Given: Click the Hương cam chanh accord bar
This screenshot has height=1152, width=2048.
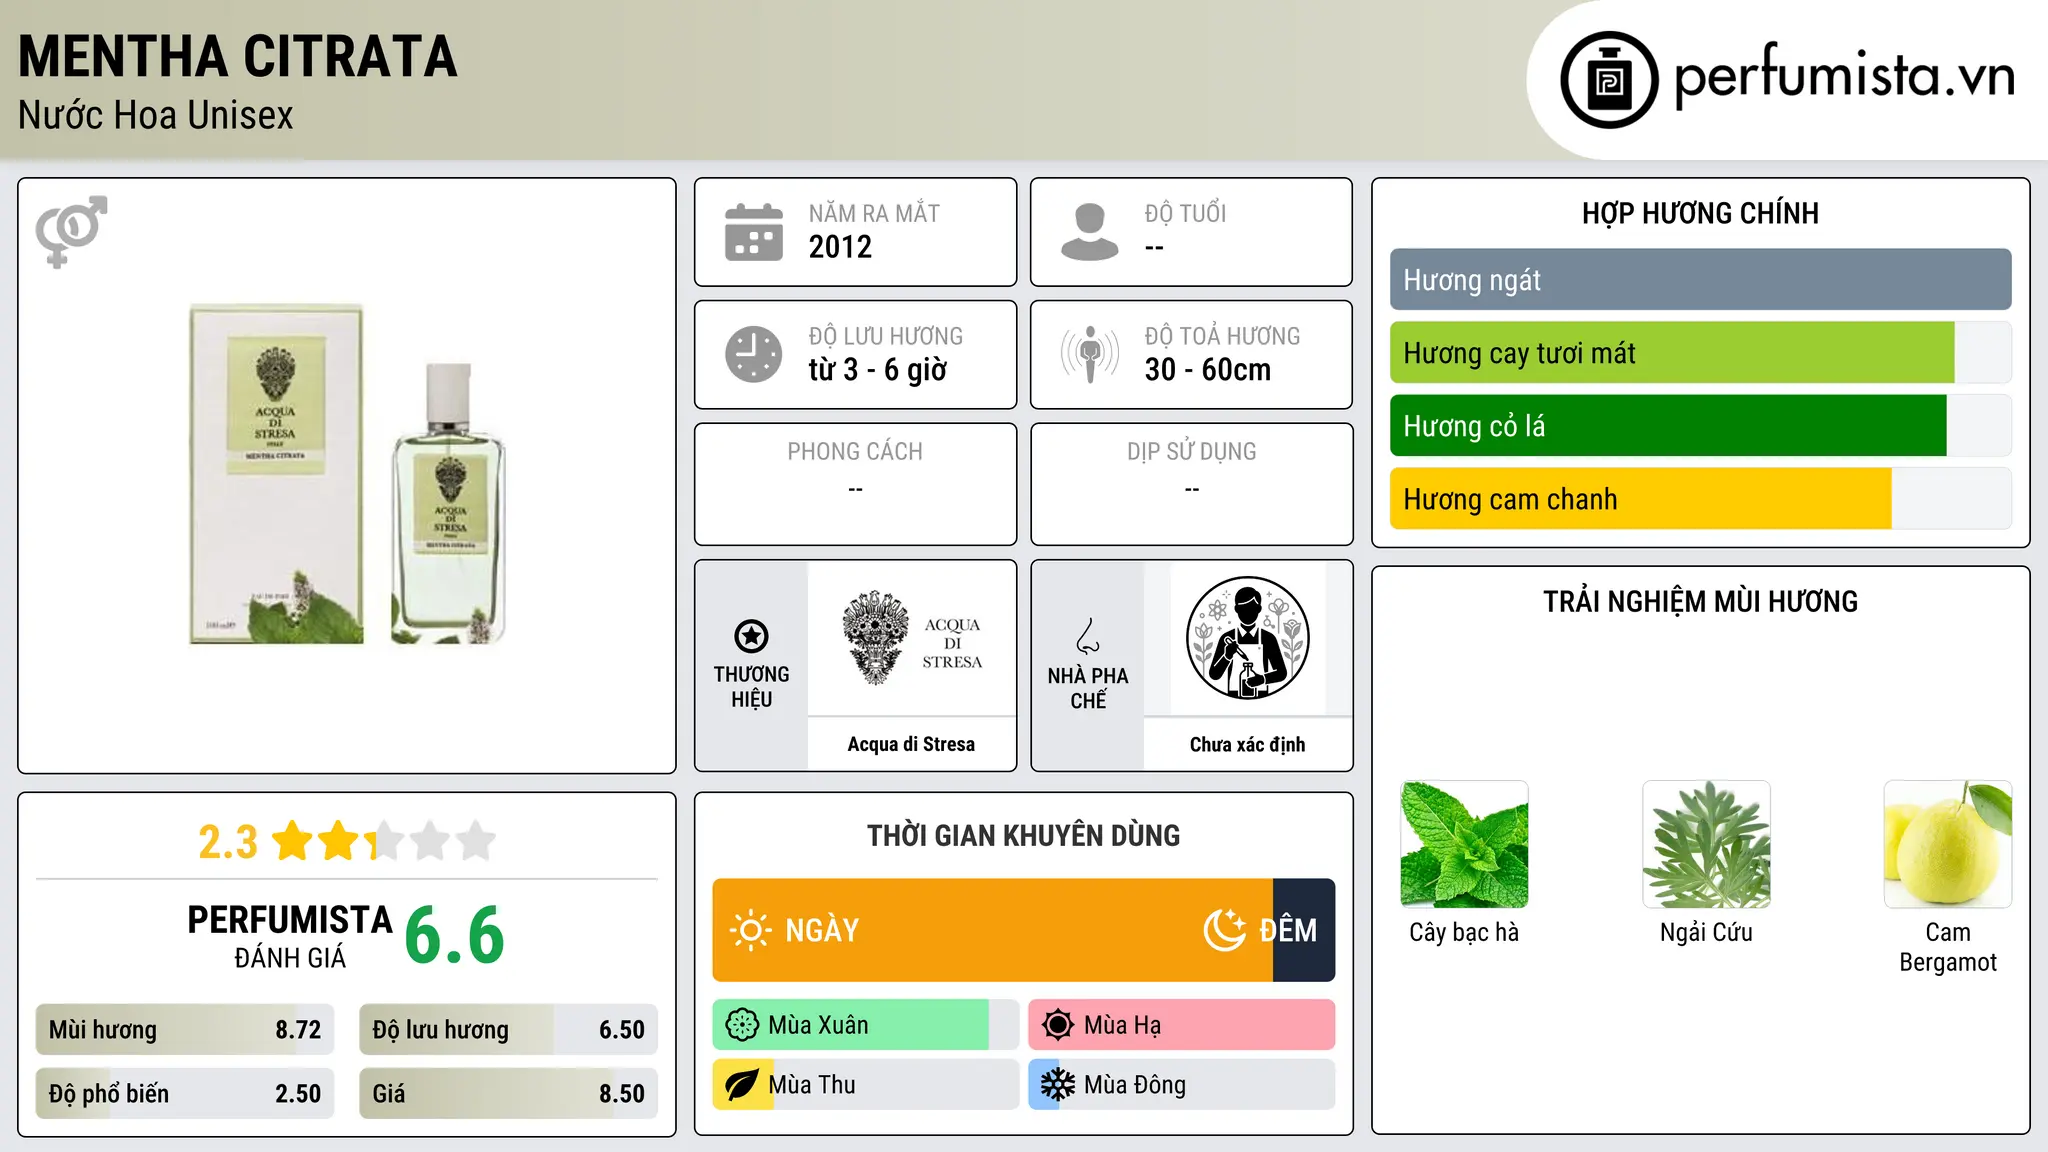Looking at the screenshot, I should [x=1700, y=499].
